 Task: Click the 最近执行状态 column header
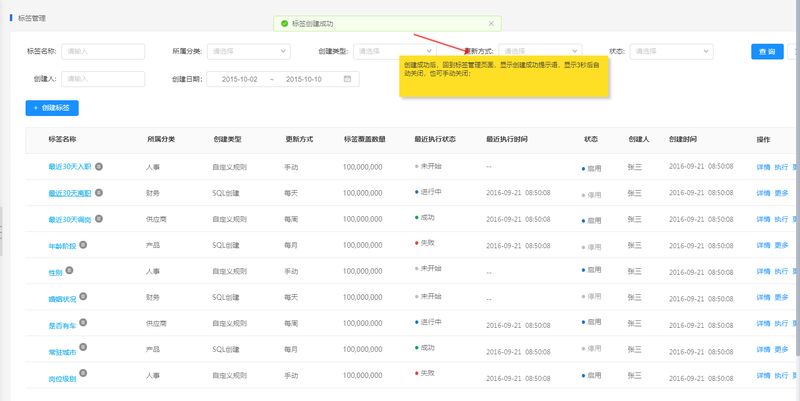point(435,139)
